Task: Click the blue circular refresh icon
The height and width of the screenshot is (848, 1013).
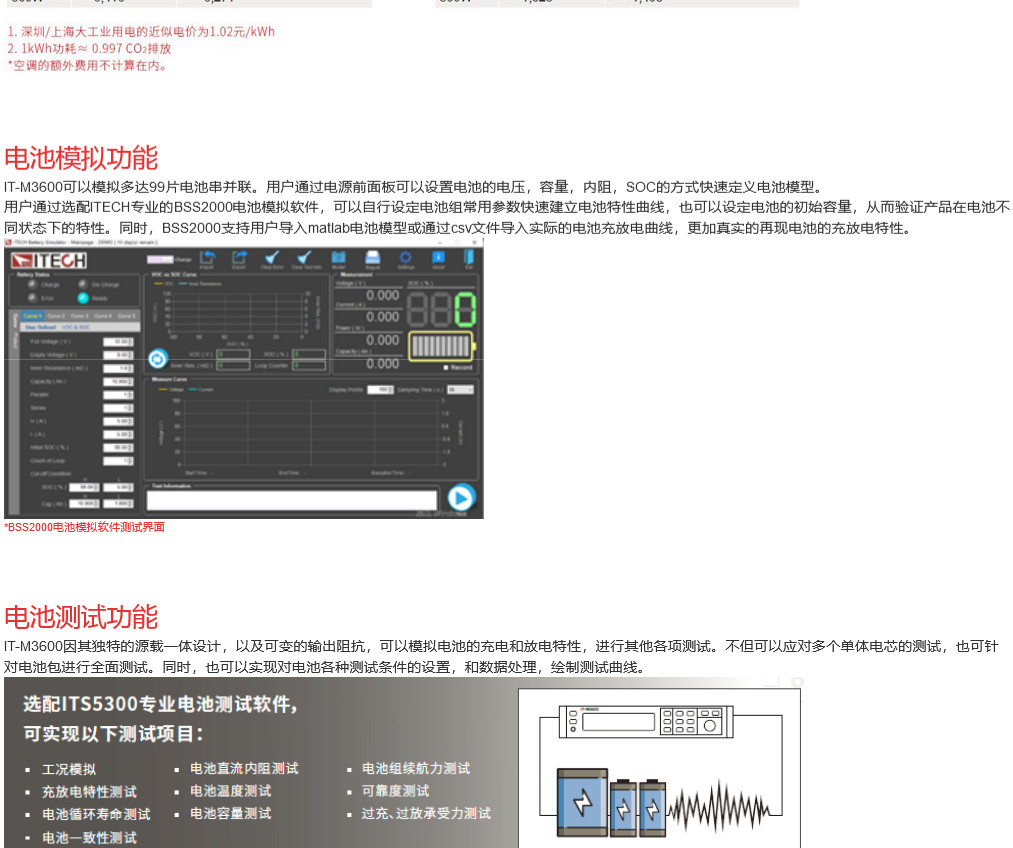Action: (157, 359)
